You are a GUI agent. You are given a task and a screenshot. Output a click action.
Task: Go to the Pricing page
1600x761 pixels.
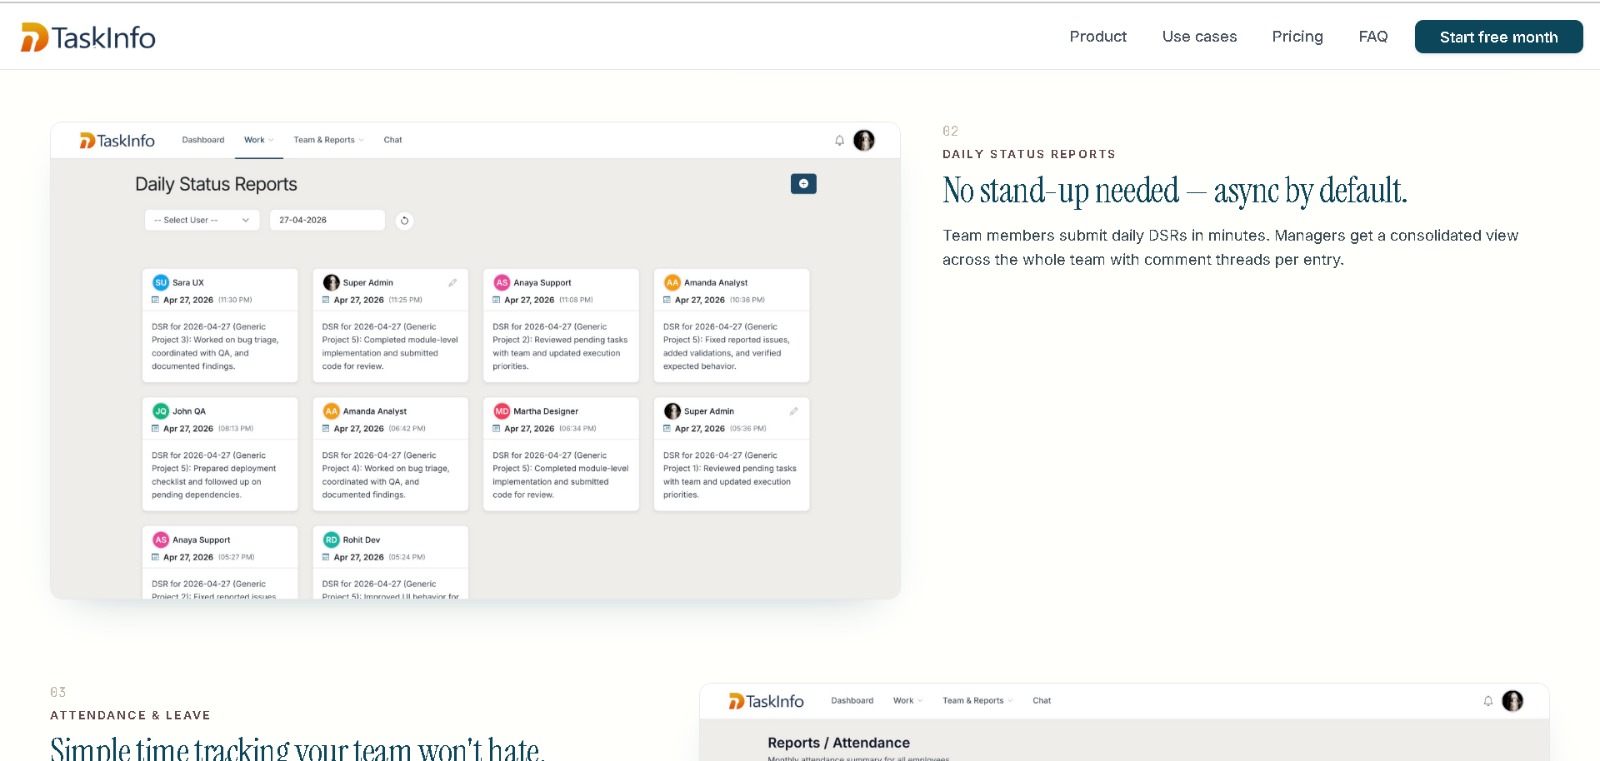click(x=1297, y=37)
